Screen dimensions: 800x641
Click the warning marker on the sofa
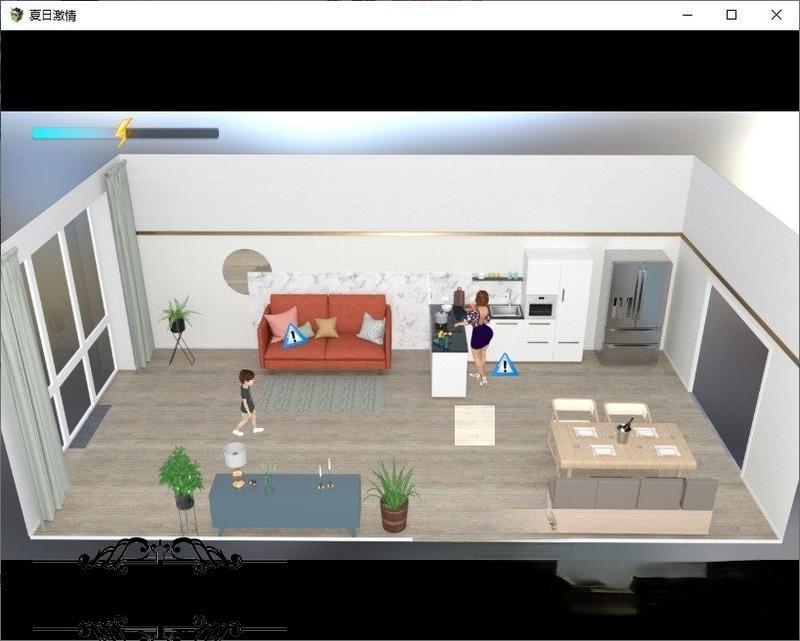point(294,336)
